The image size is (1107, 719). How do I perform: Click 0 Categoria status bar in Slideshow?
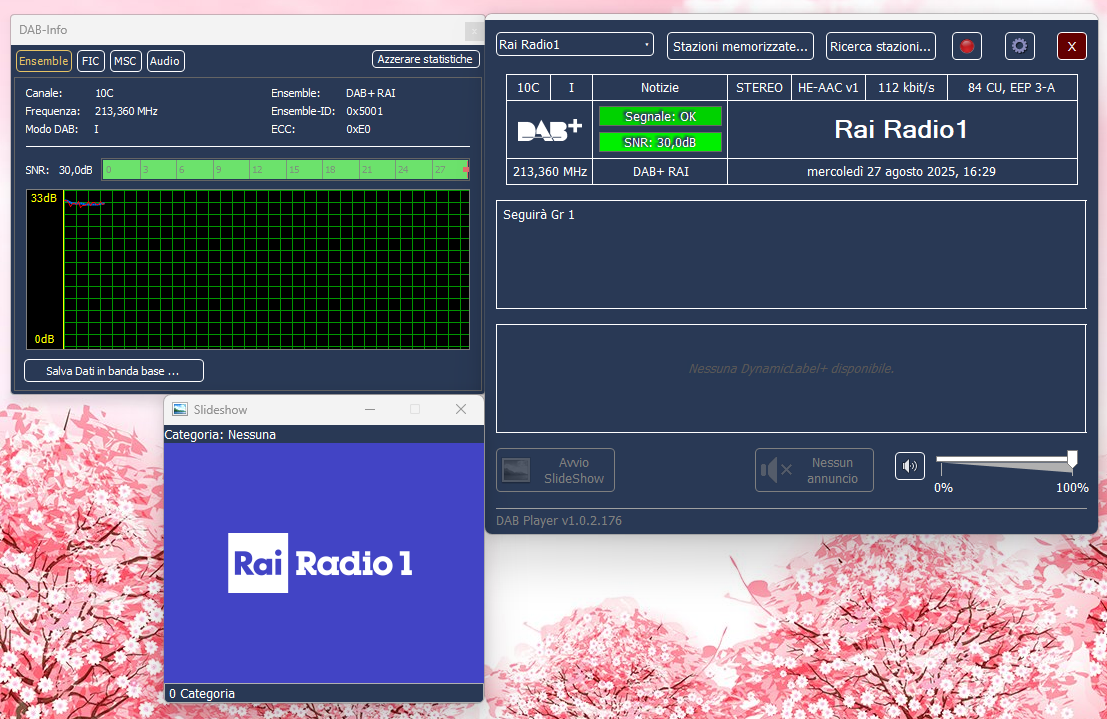(323, 694)
